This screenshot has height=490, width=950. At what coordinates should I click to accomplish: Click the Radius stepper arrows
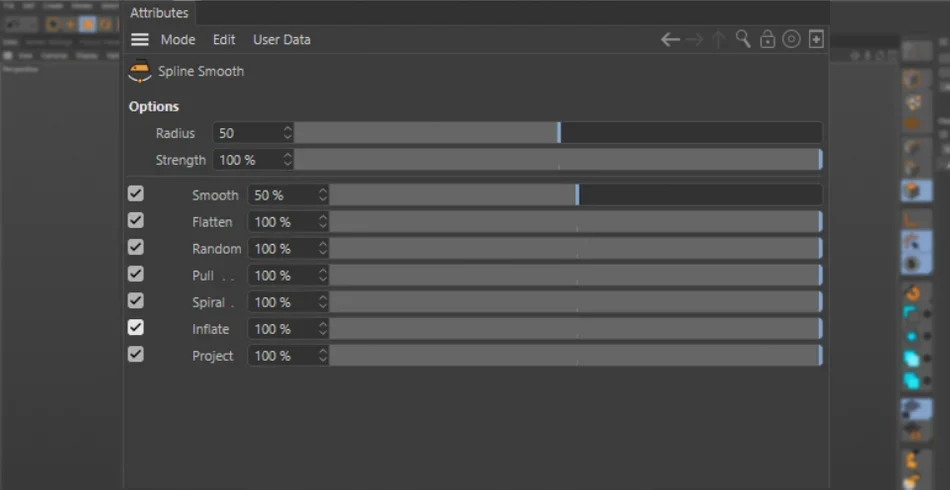(288, 133)
